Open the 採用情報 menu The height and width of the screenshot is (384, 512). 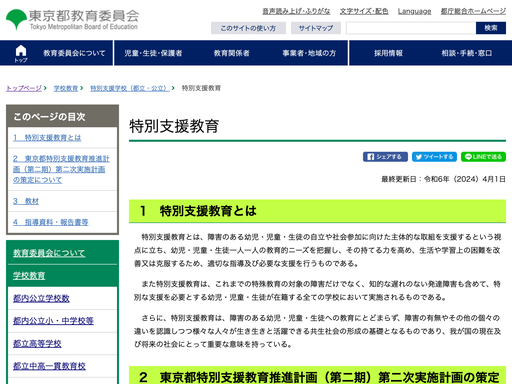(388, 53)
